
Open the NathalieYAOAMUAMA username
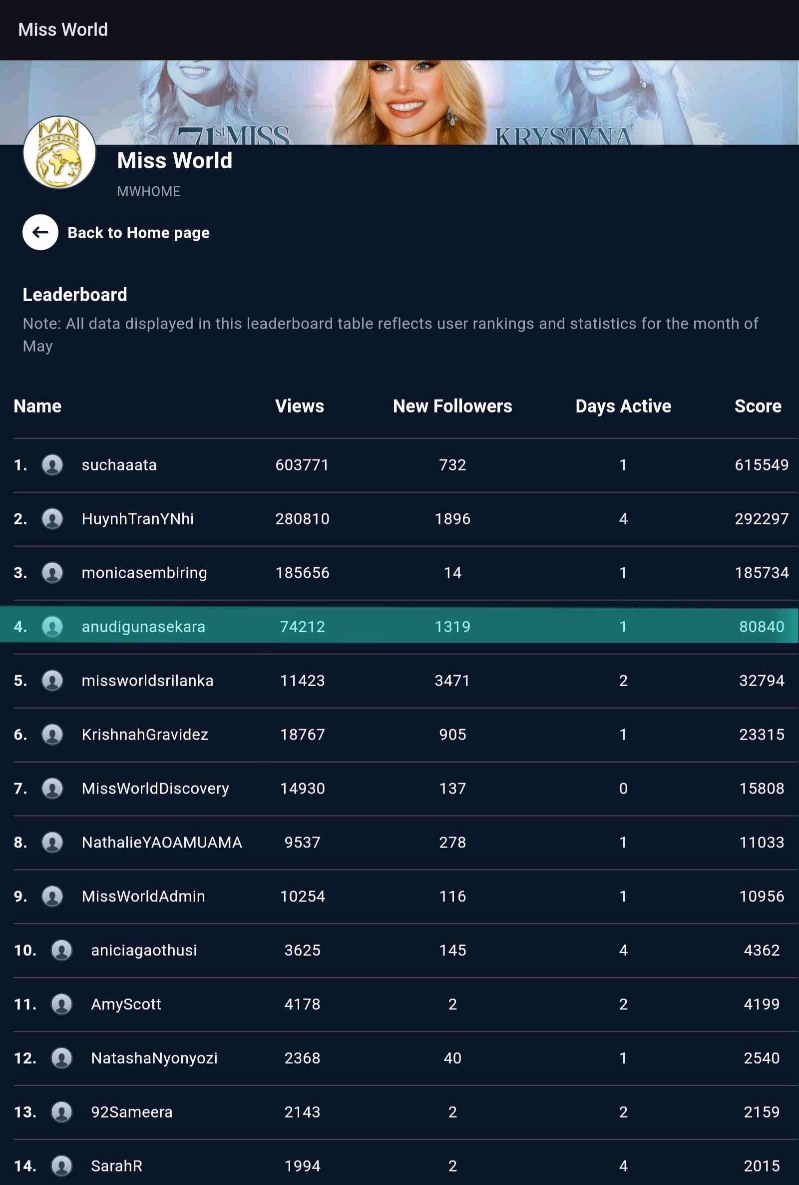coord(162,842)
